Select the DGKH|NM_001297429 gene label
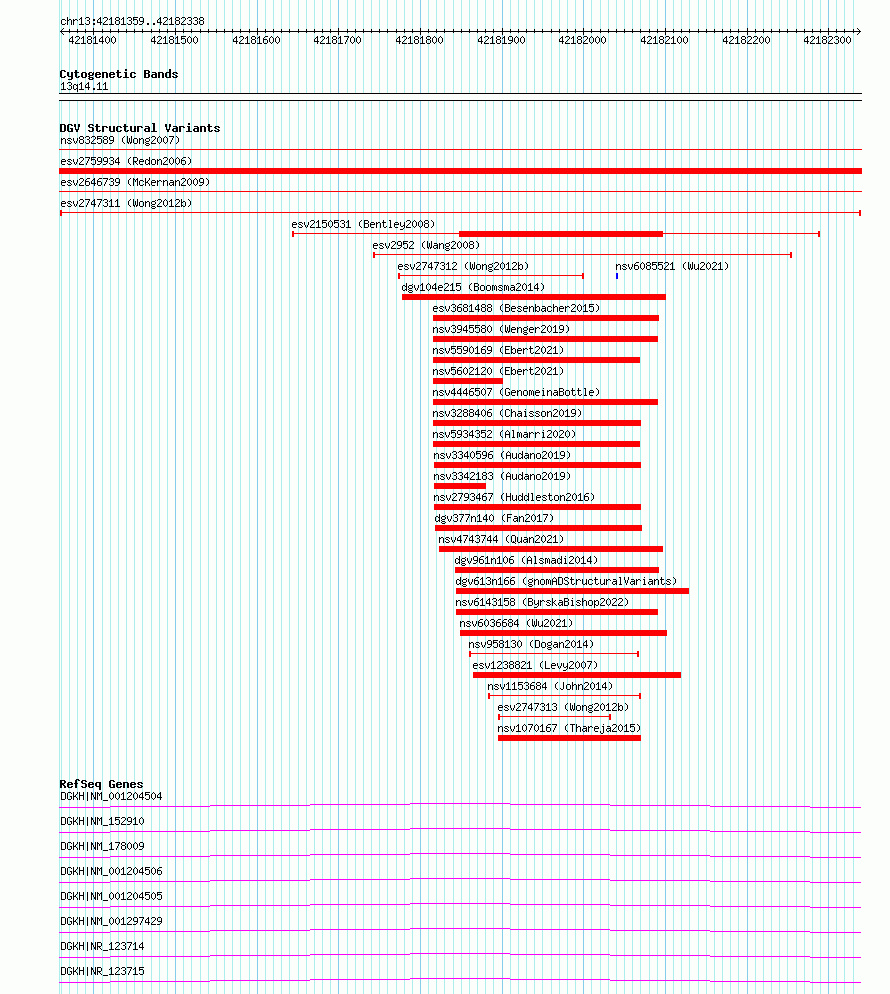The height and width of the screenshot is (994, 890). [x=111, y=920]
